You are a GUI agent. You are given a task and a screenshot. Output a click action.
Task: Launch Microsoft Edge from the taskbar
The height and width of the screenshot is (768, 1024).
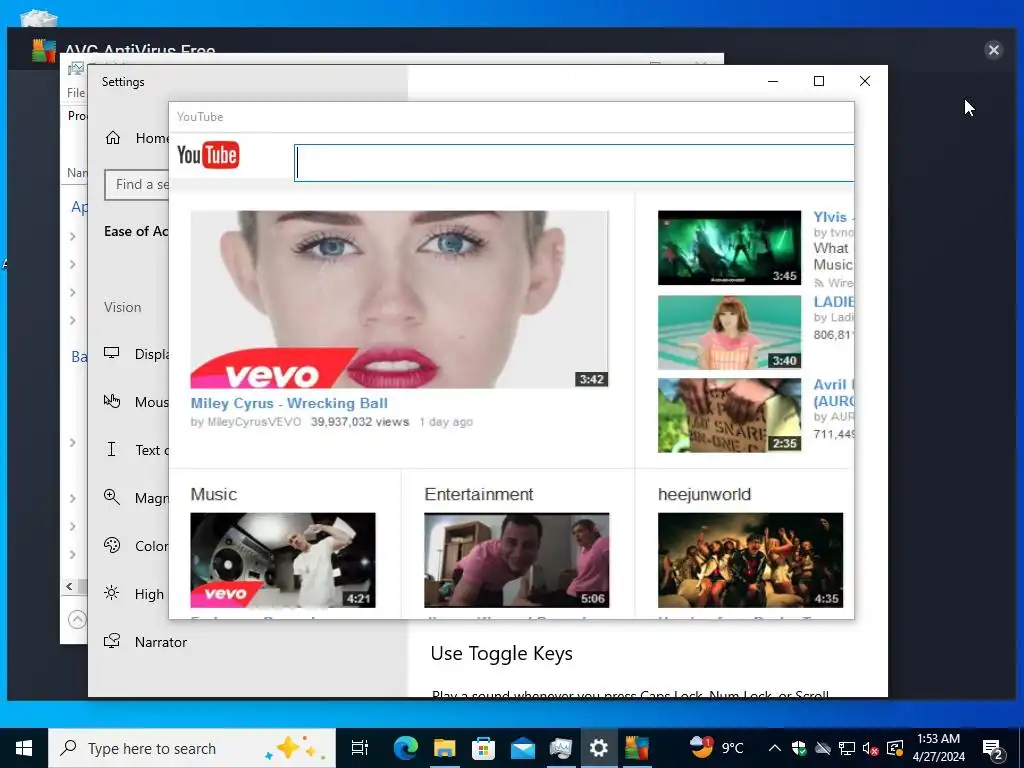coord(406,748)
